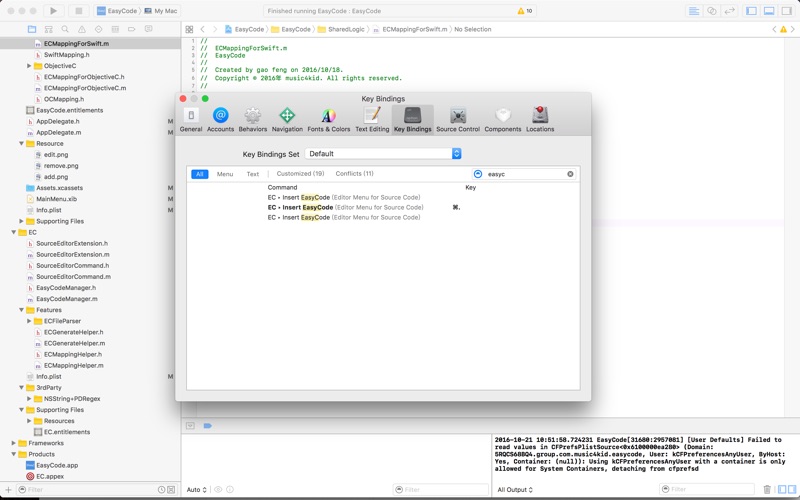Go forward with jump bar right arrow
The height and width of the screenshot is (500, 800).
click(x=215, y=29)
